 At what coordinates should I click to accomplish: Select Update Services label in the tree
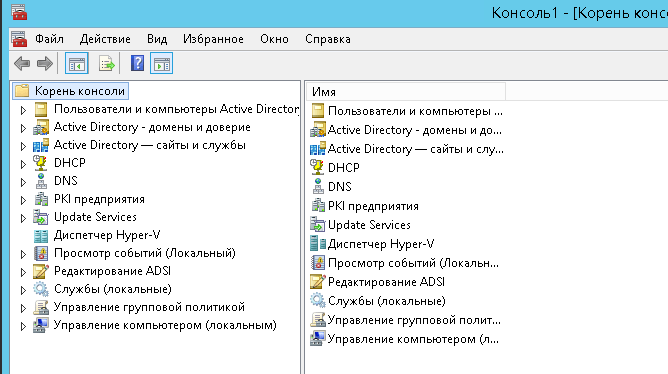[x=95, y=217]
